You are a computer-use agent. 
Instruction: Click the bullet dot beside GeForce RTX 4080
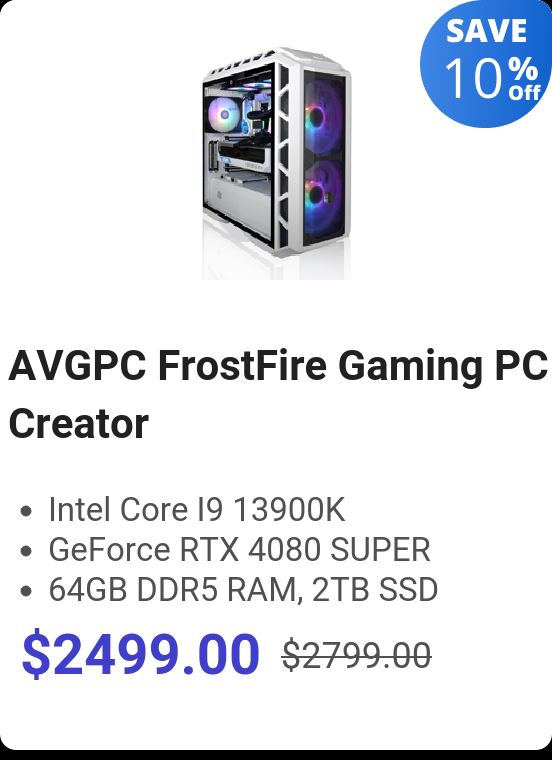pos(27,551)
